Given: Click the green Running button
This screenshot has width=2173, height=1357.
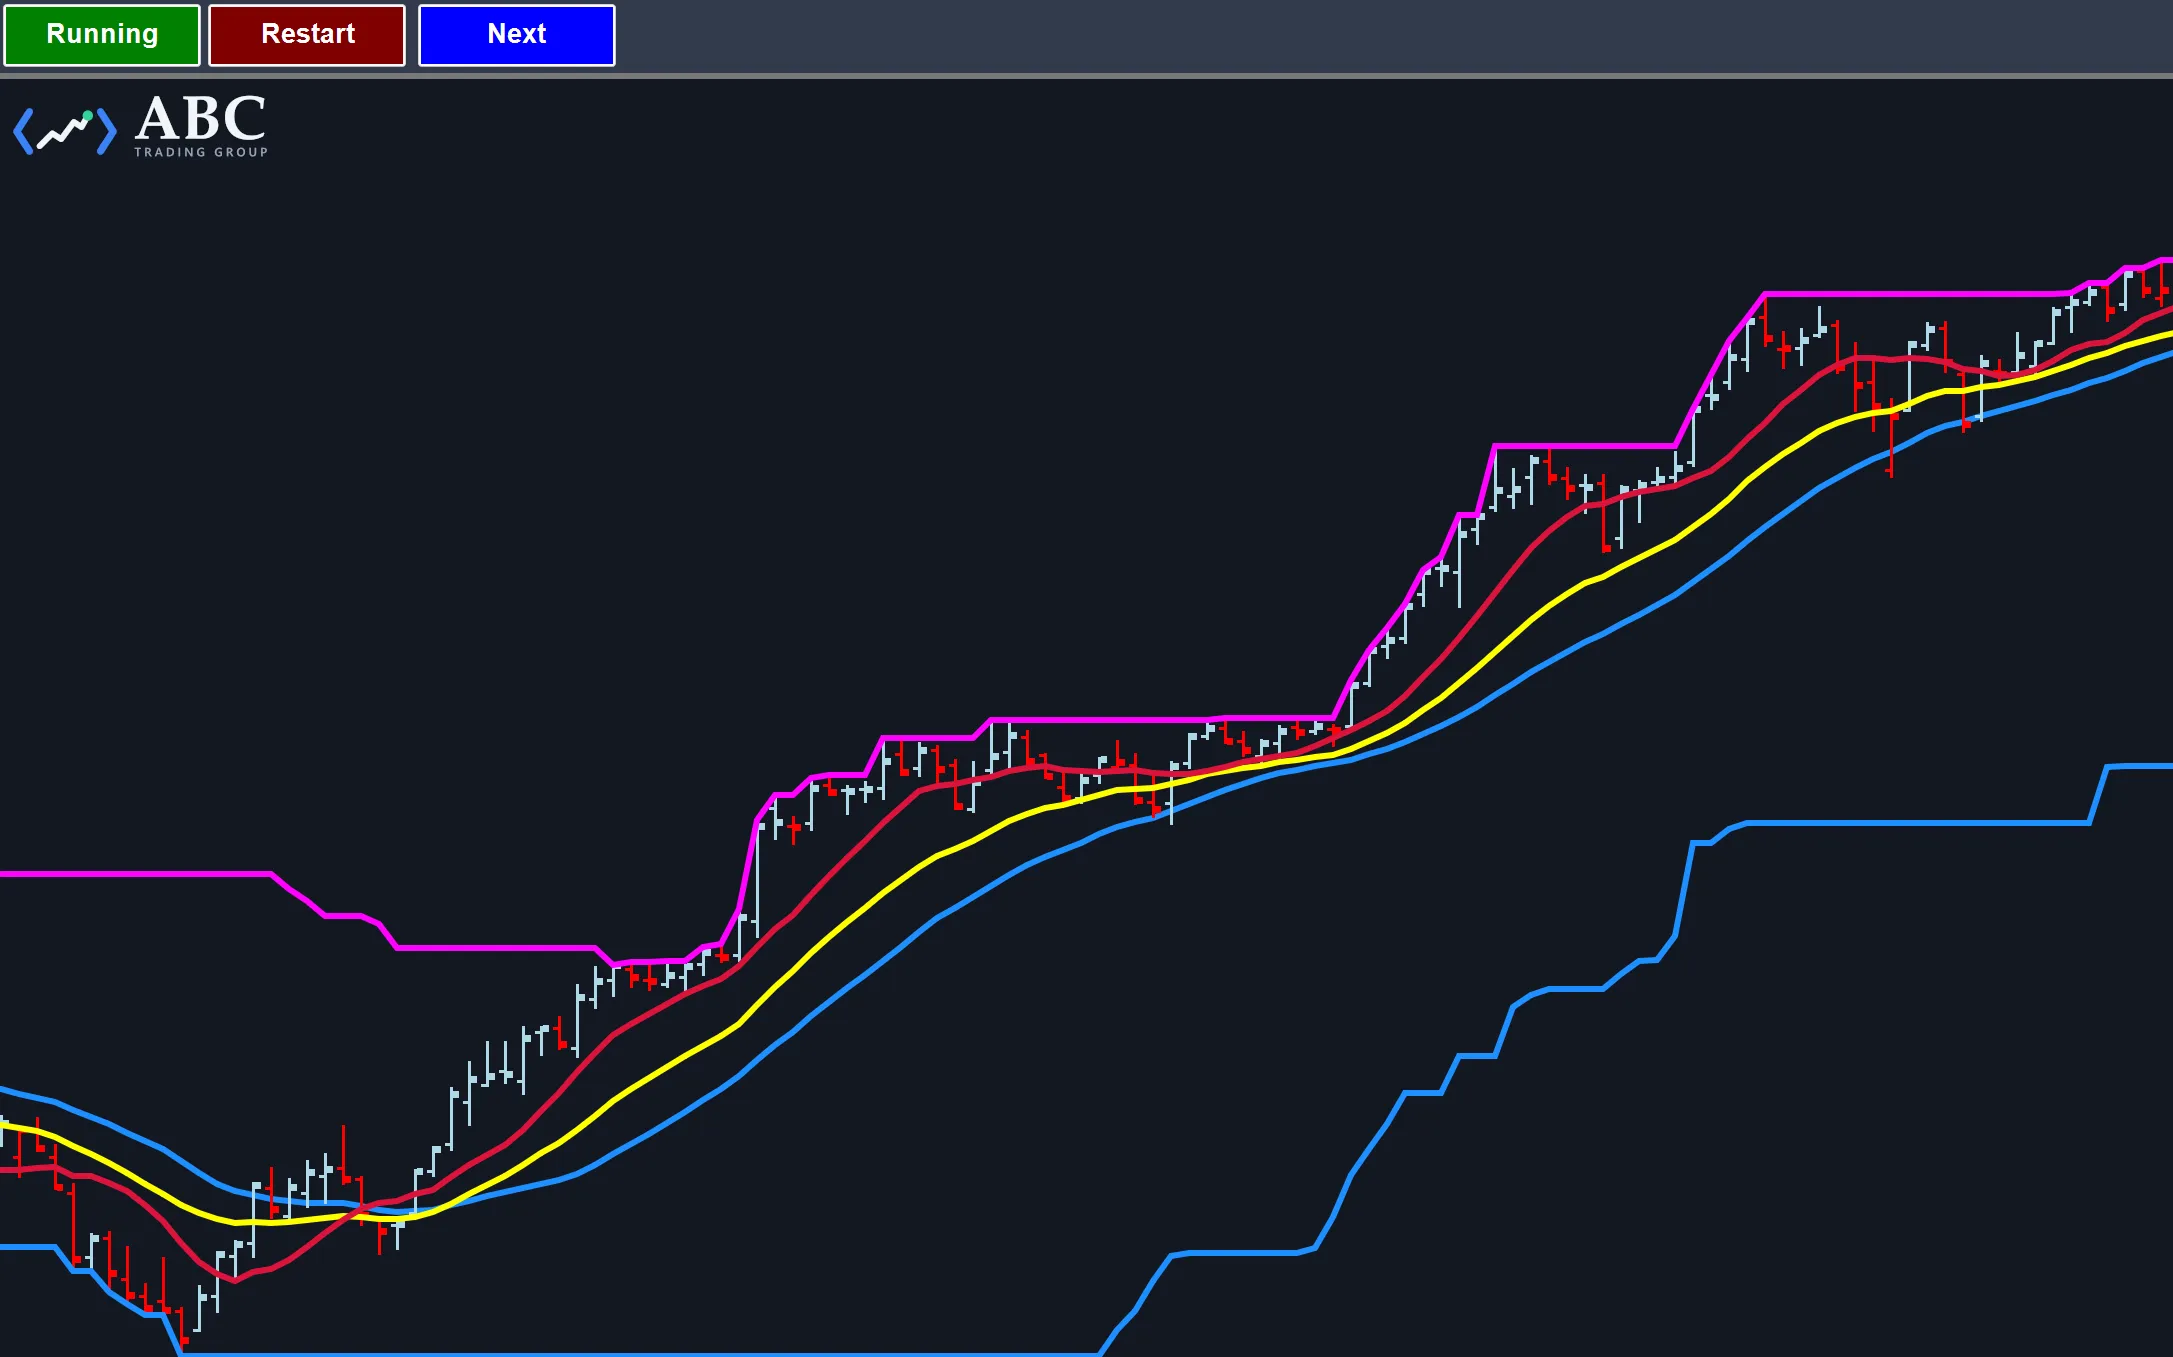Looking at the screenshot, I should pos(102,35).
